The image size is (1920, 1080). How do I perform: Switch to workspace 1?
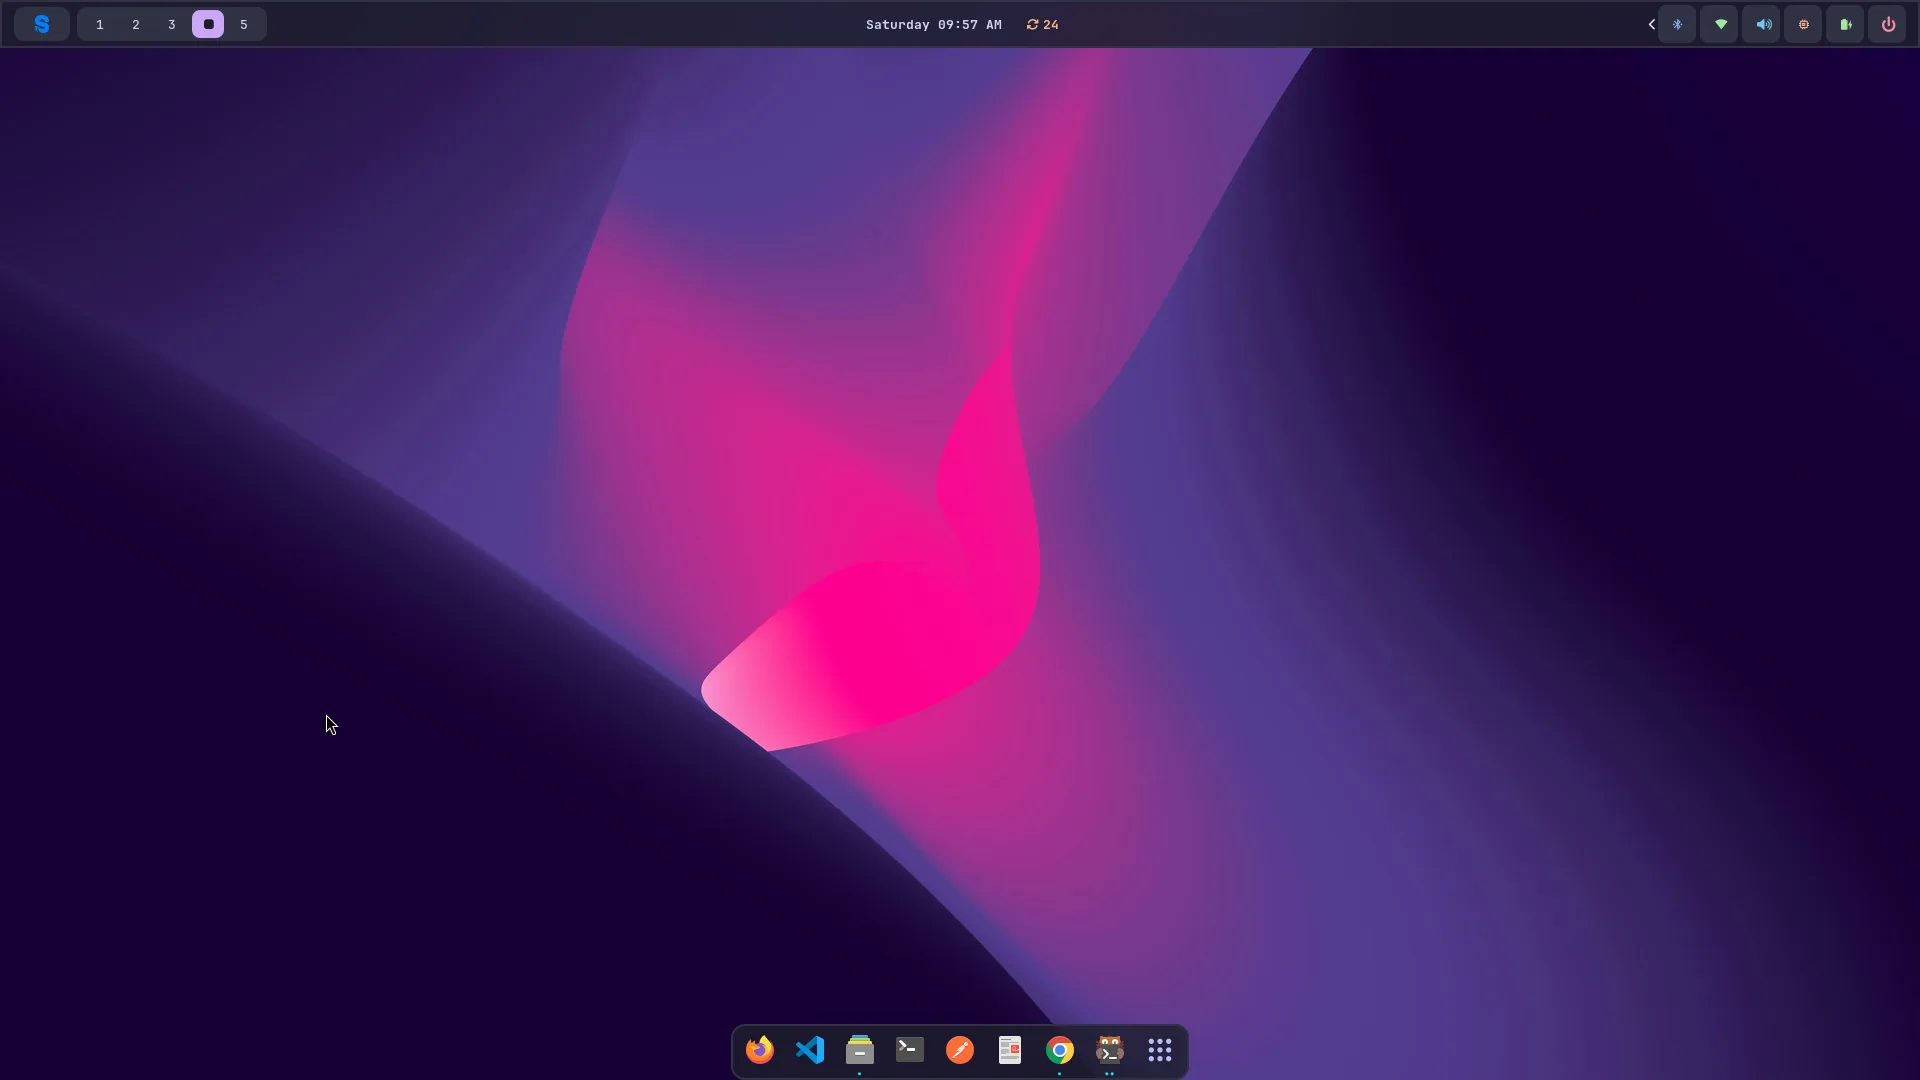pyautogui.click(x=100, y=24)
